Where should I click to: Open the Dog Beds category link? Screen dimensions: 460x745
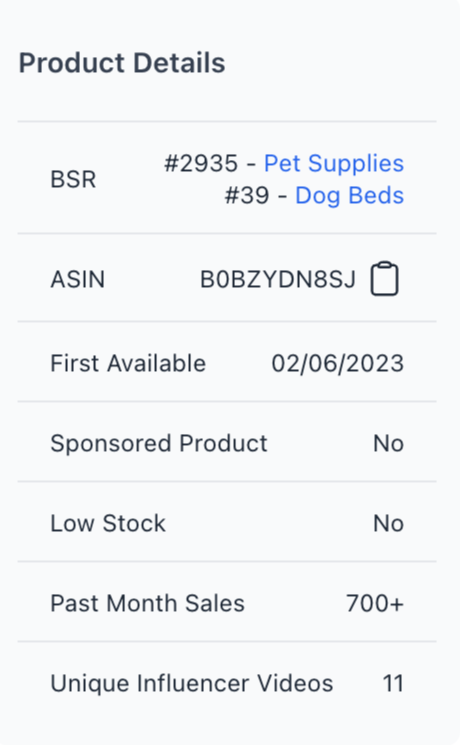point(350,196)
